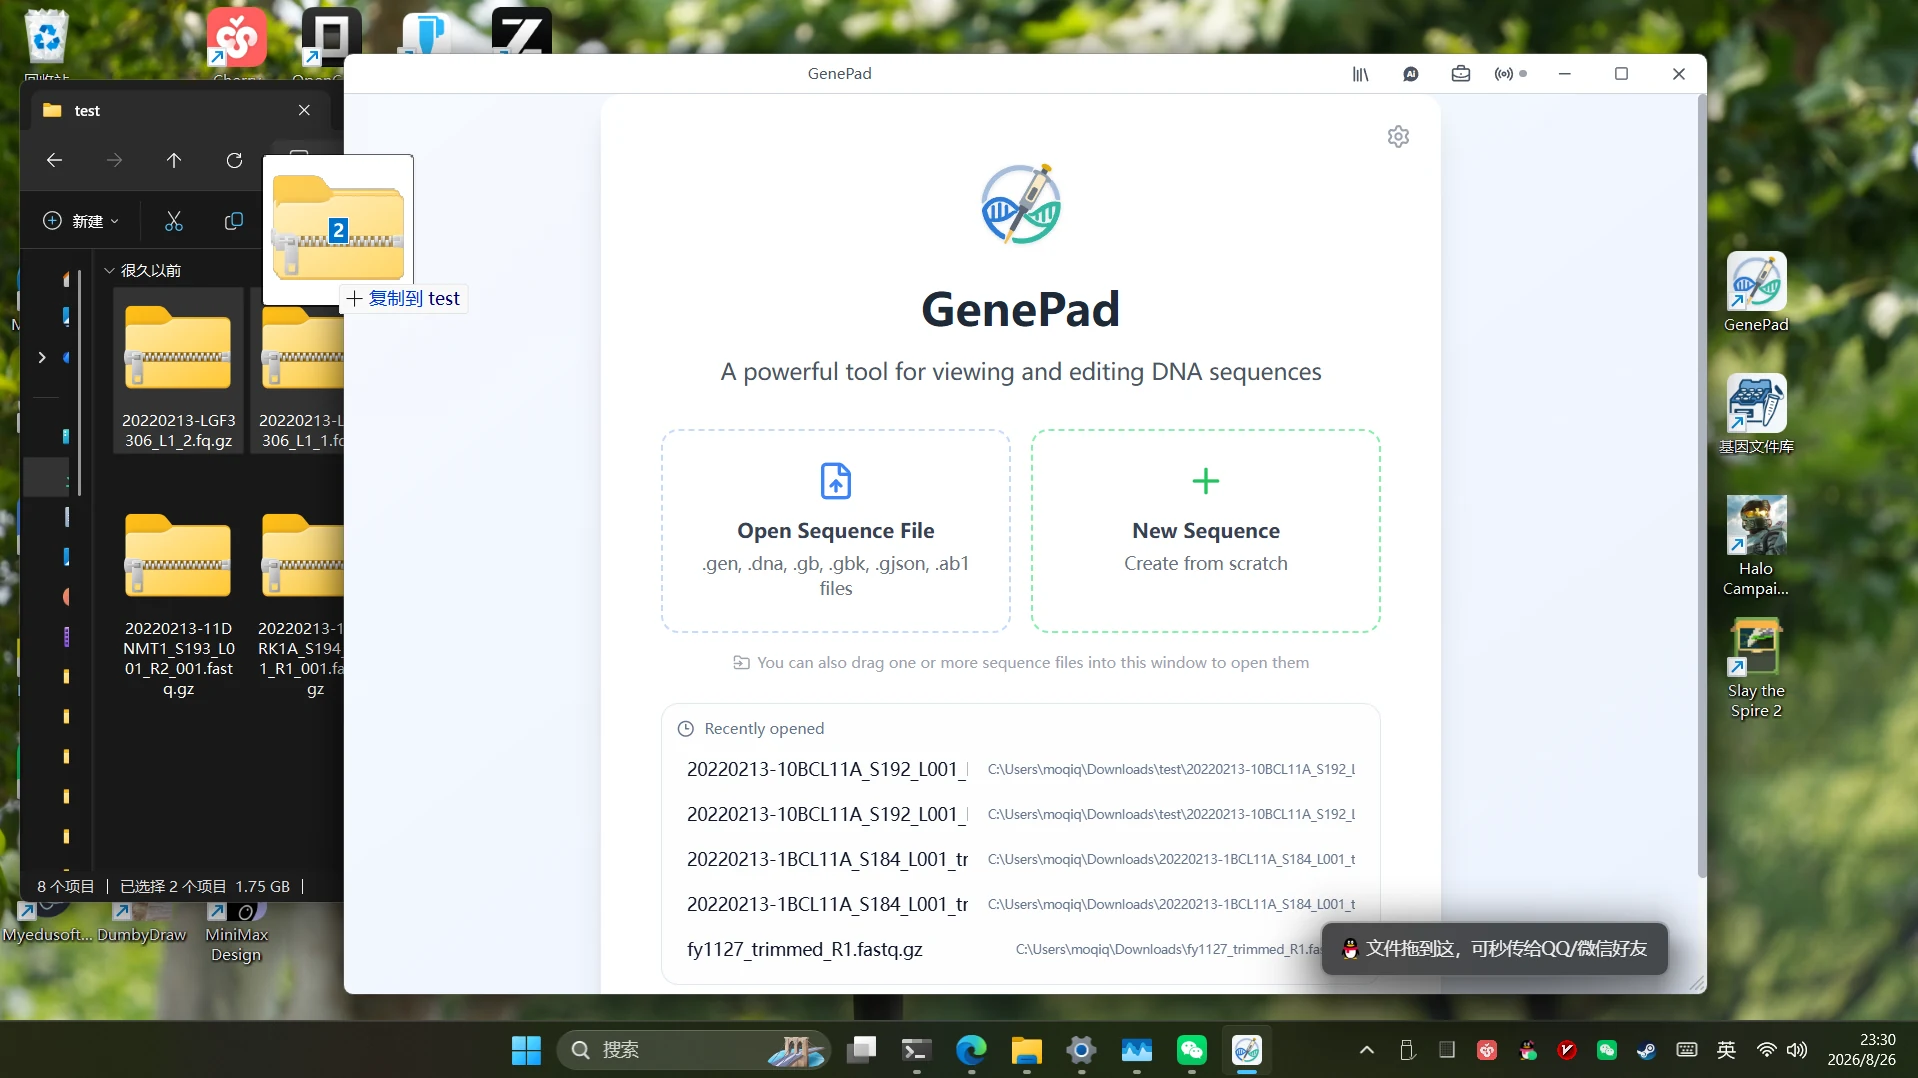Open GenePad settings gear
Viewport: 1918px width, 1078px height.
click(x=1398, y=136)
